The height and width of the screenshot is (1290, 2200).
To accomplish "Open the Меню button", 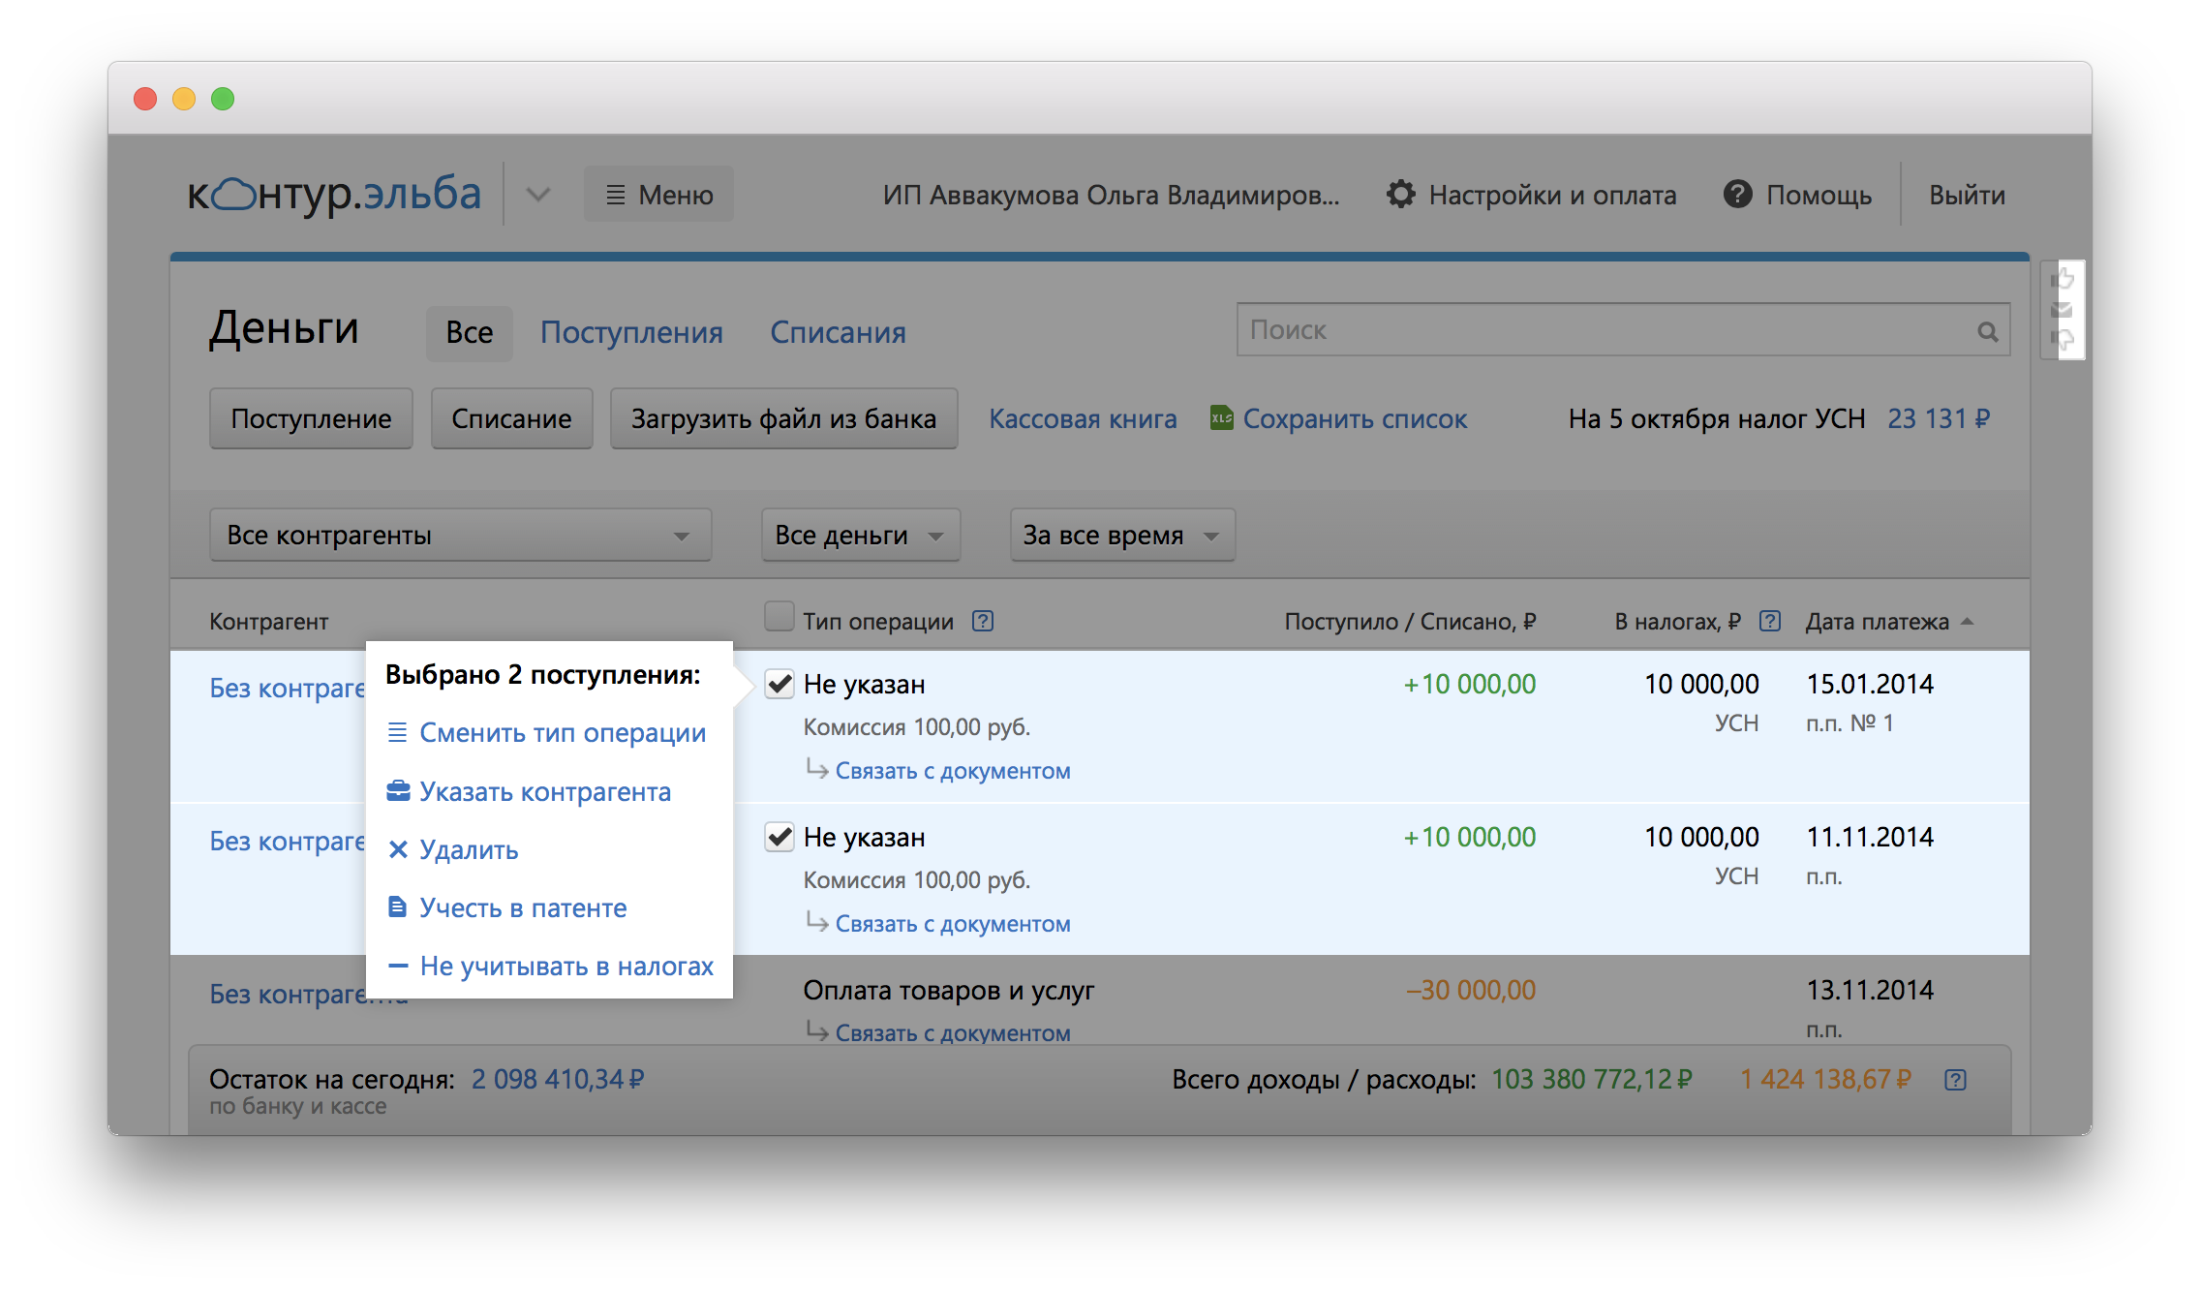I will tap(659, 194).
